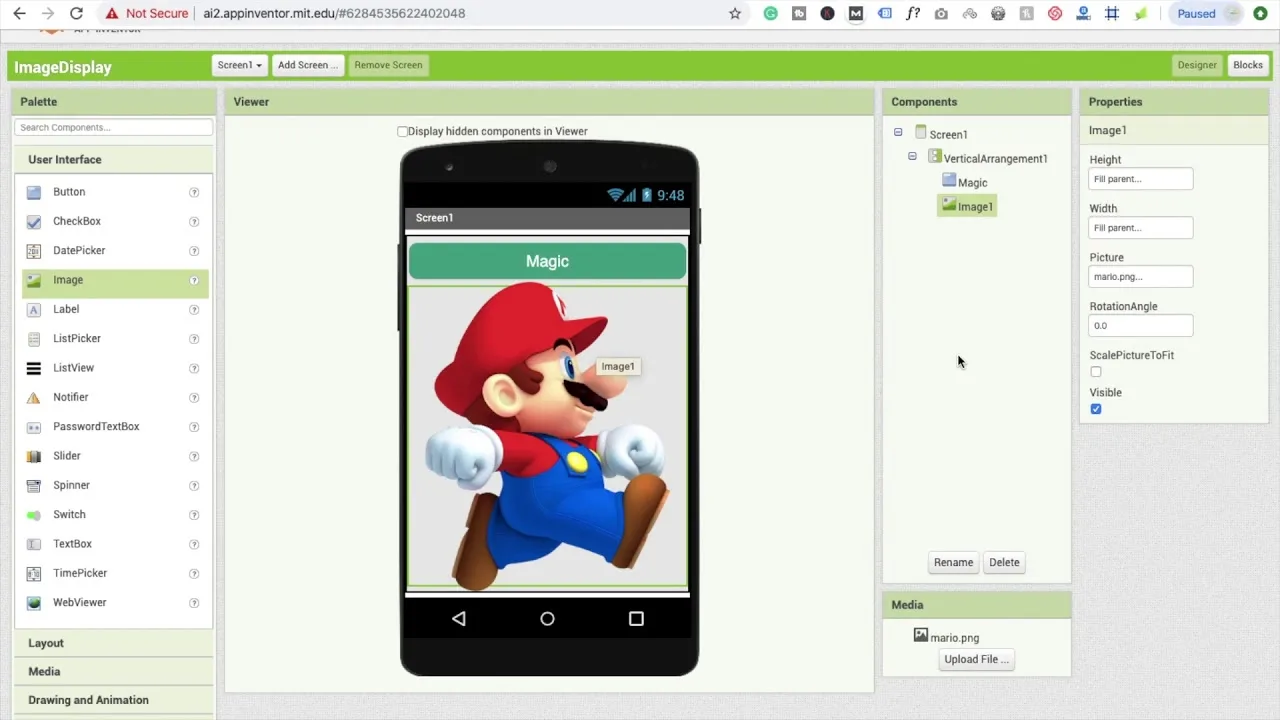Edit the Width property field

click(1141, 228)
